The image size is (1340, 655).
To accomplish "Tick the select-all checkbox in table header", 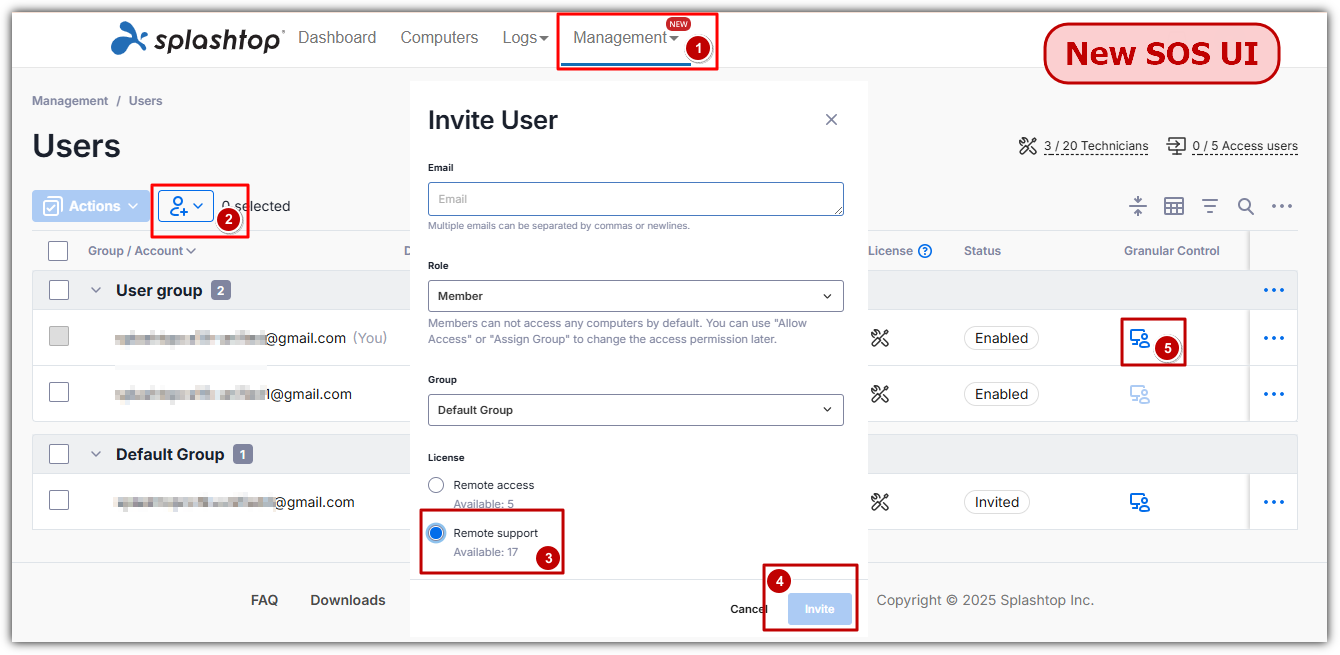I will [59, 251].
